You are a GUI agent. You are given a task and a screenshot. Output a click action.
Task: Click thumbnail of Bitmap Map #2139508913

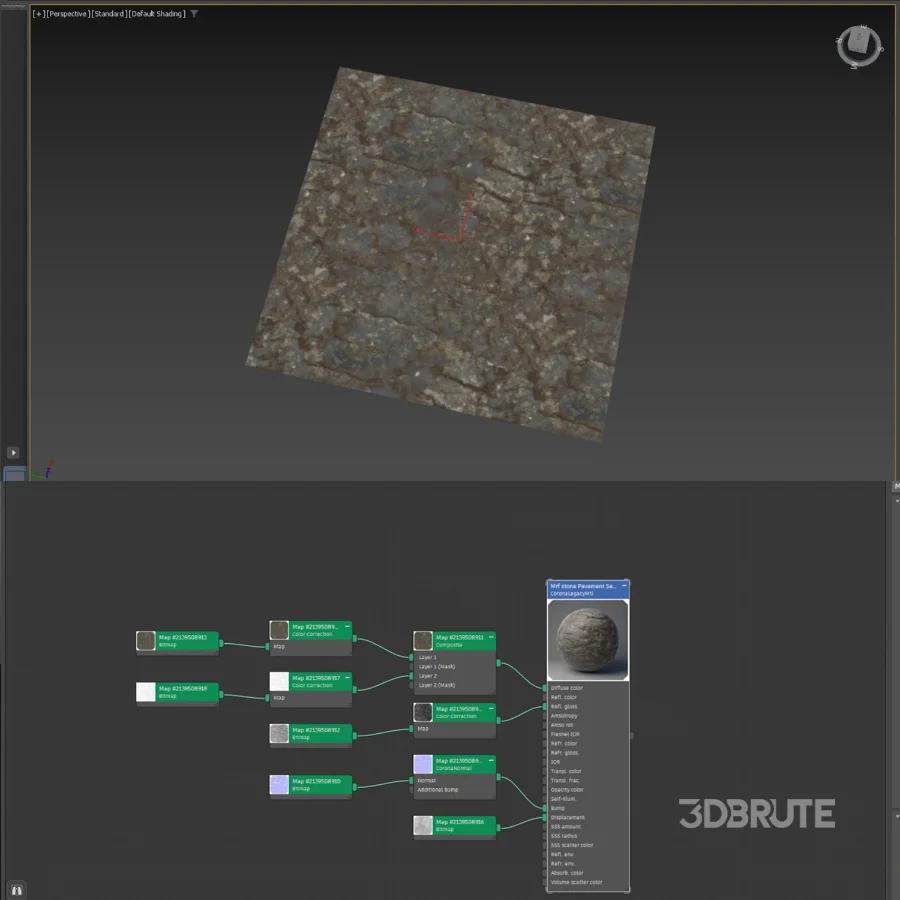[146, 641]
